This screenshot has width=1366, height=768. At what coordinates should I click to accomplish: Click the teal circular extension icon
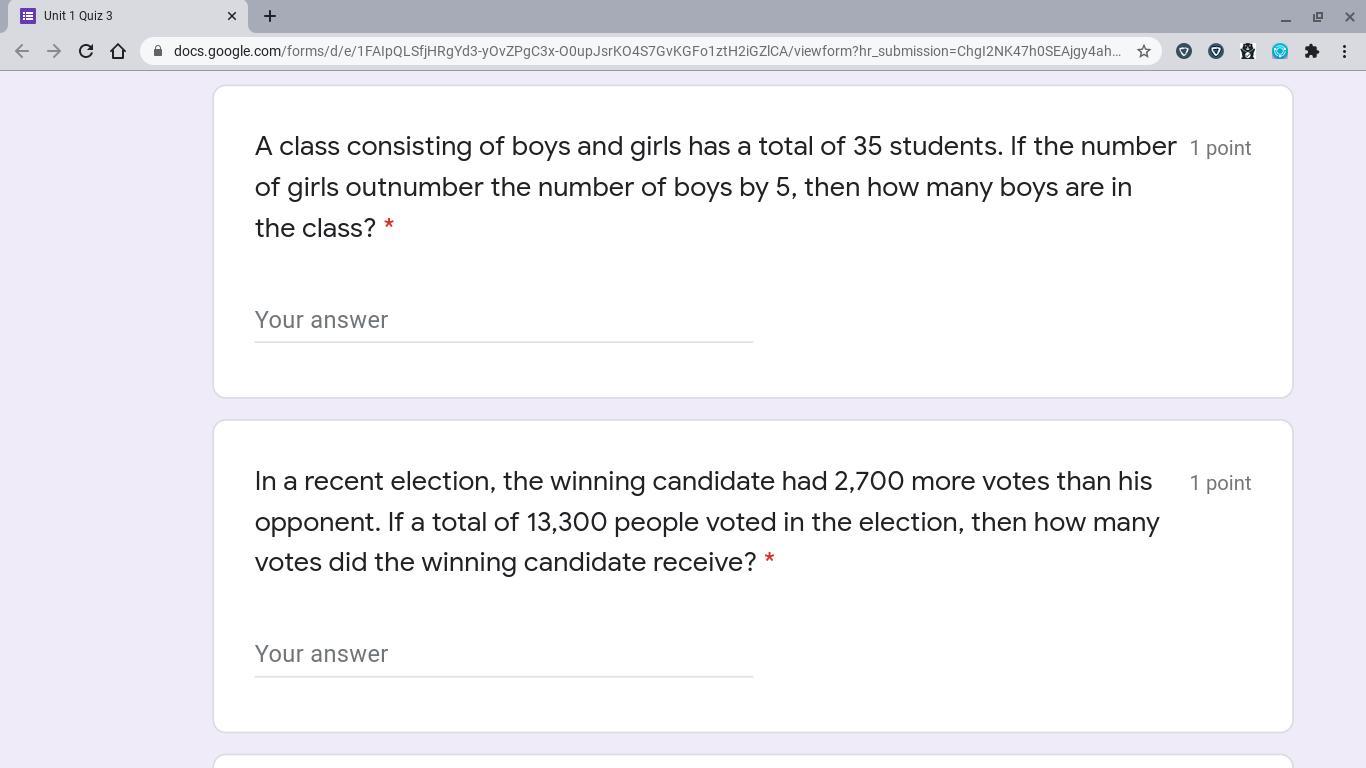1280,51
